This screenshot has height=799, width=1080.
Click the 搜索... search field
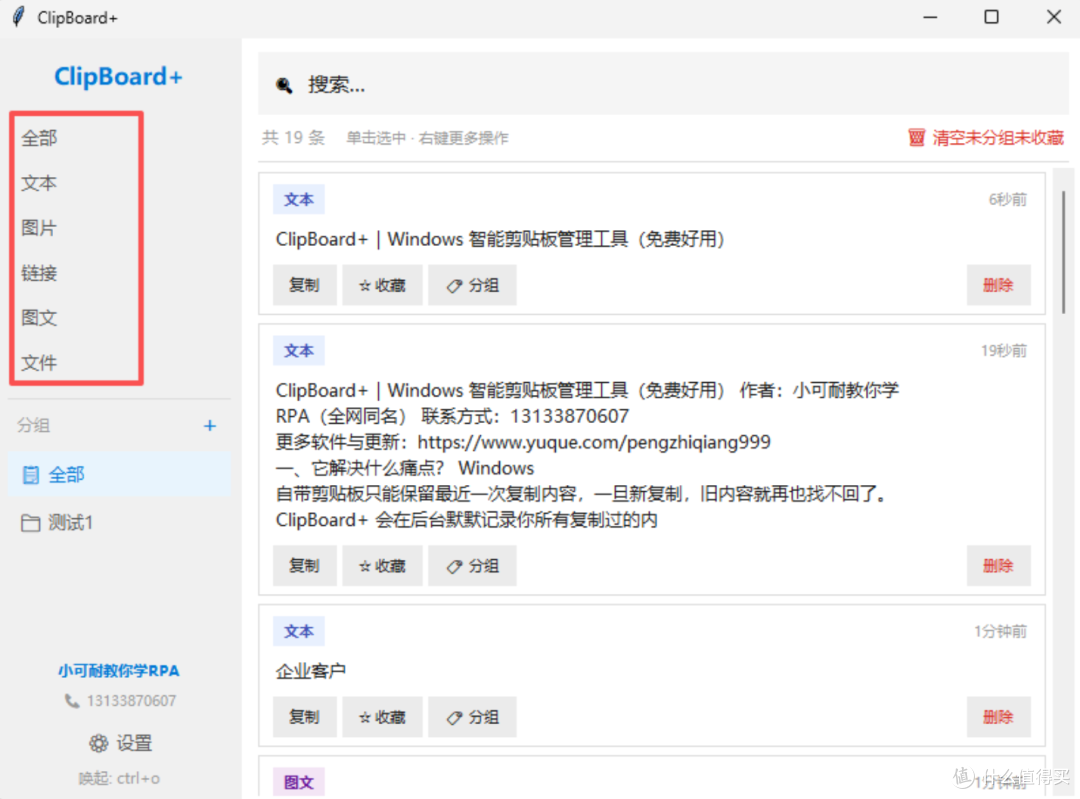coord(663,85)
